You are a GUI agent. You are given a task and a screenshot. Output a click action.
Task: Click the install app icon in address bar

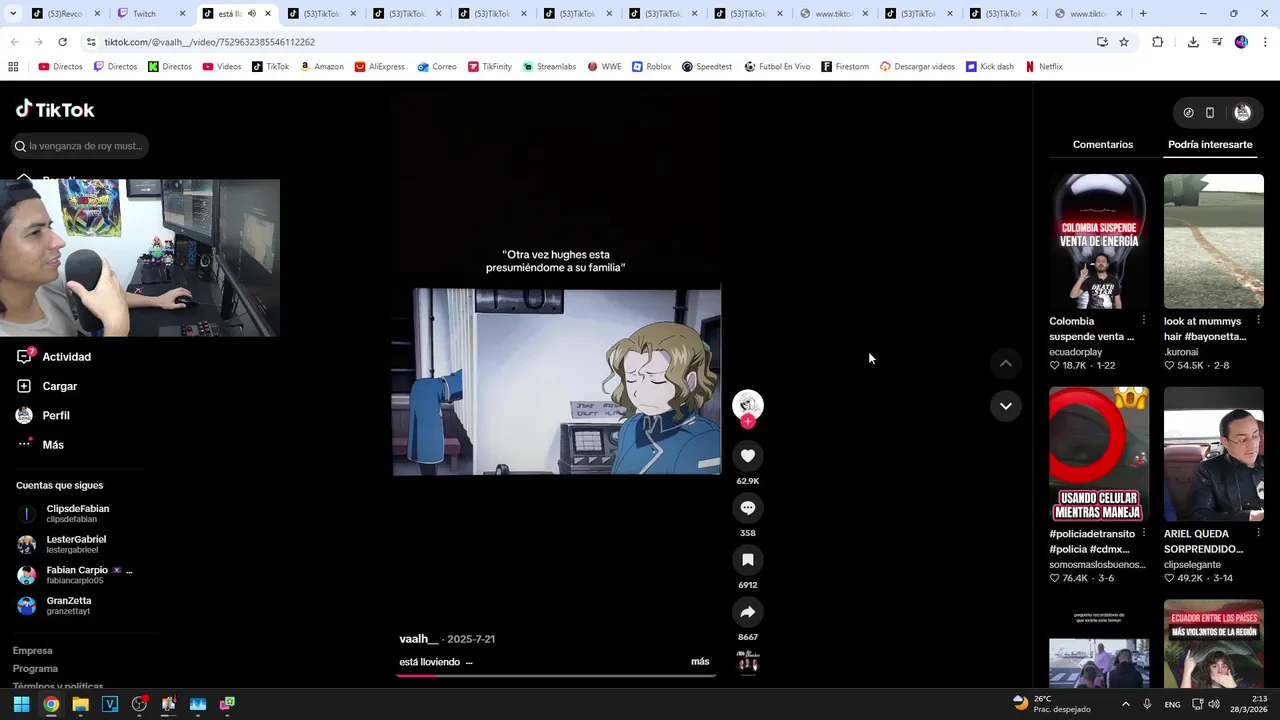point(1102,42)
